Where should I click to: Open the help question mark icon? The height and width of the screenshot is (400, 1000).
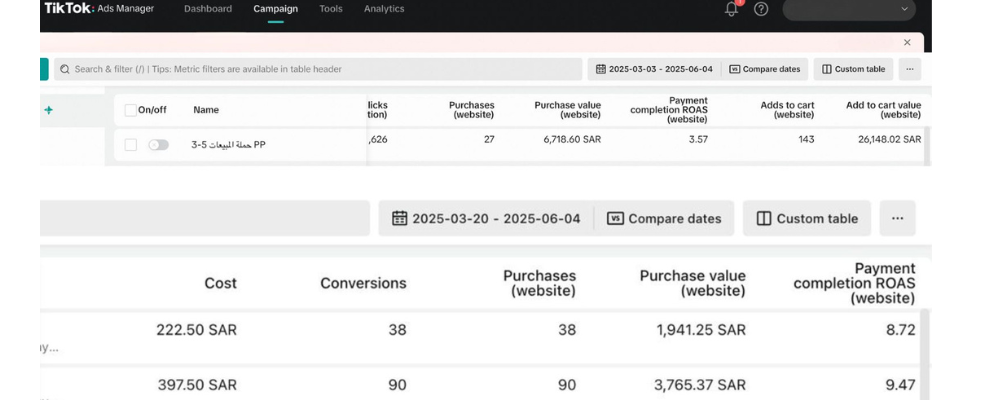(x=761, y=9)
